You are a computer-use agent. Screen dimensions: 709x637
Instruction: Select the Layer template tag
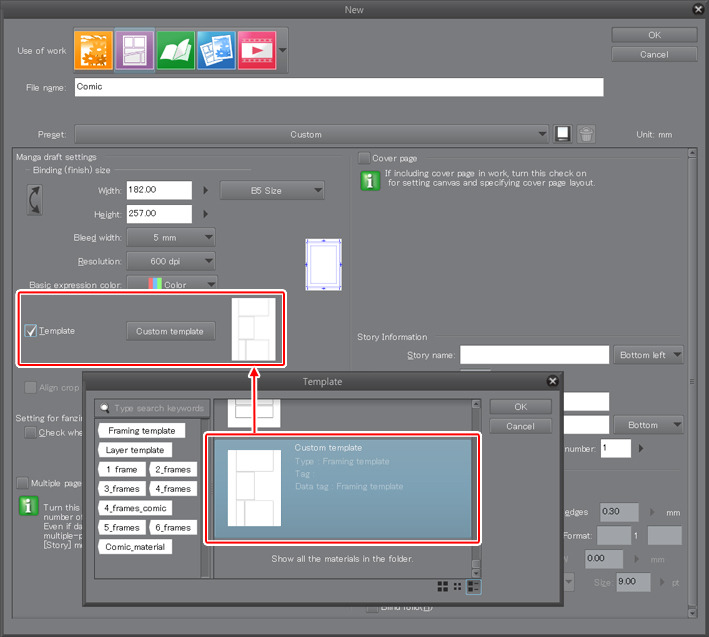(135, 450)
